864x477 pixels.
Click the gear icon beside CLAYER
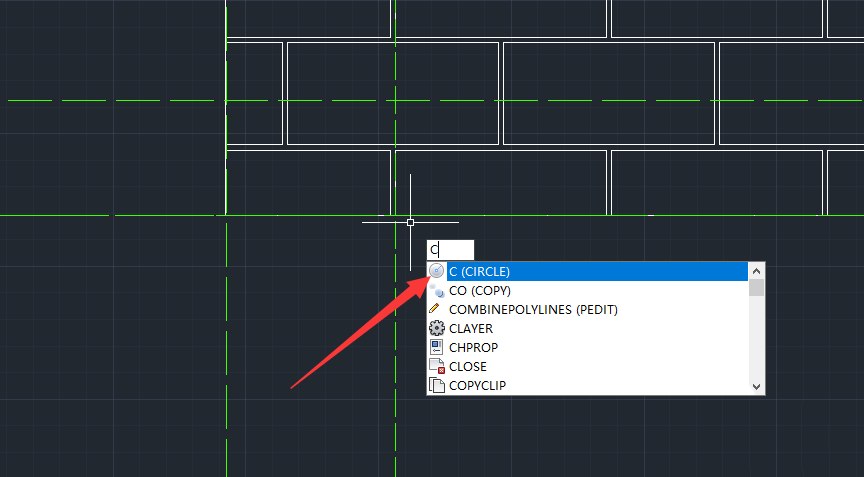436,328
